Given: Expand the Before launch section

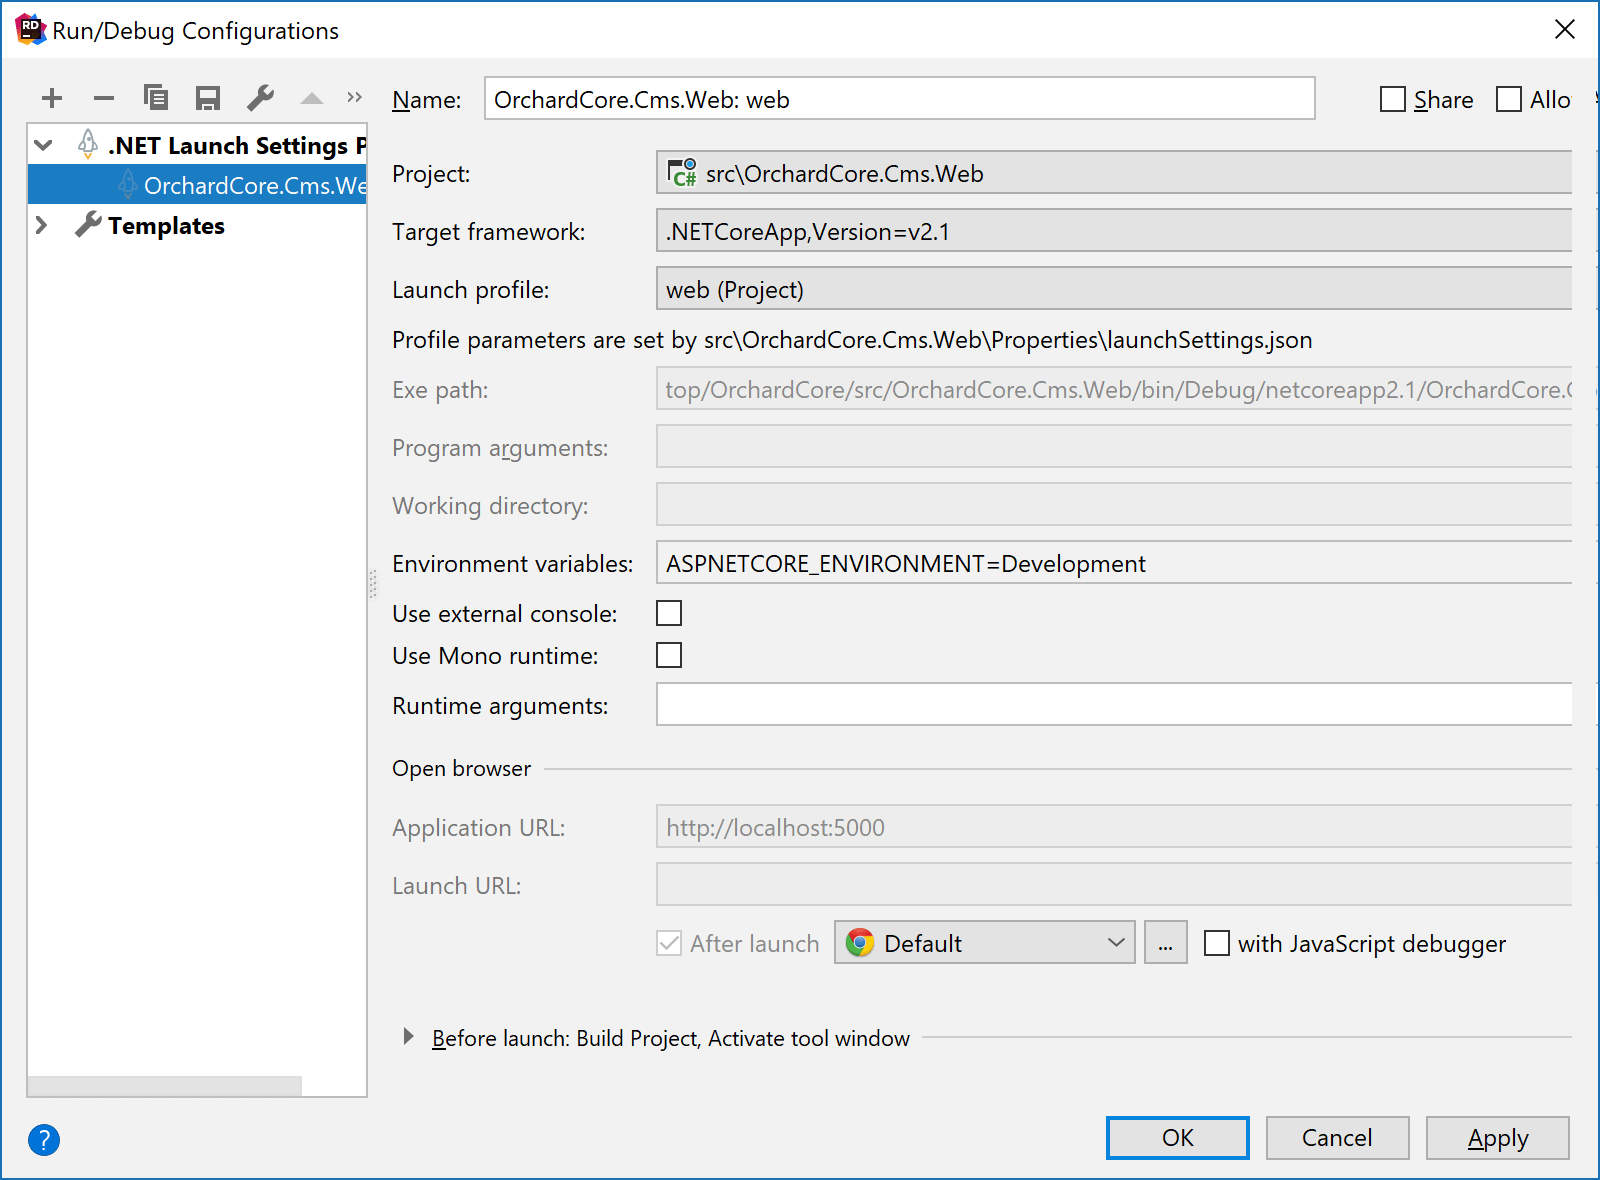Looking at the screenshot, I should click(x=408, y=1038).
